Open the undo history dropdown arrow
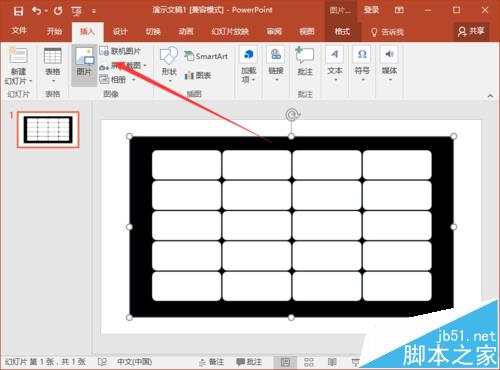The image size is (500, 370). (46, 11)
